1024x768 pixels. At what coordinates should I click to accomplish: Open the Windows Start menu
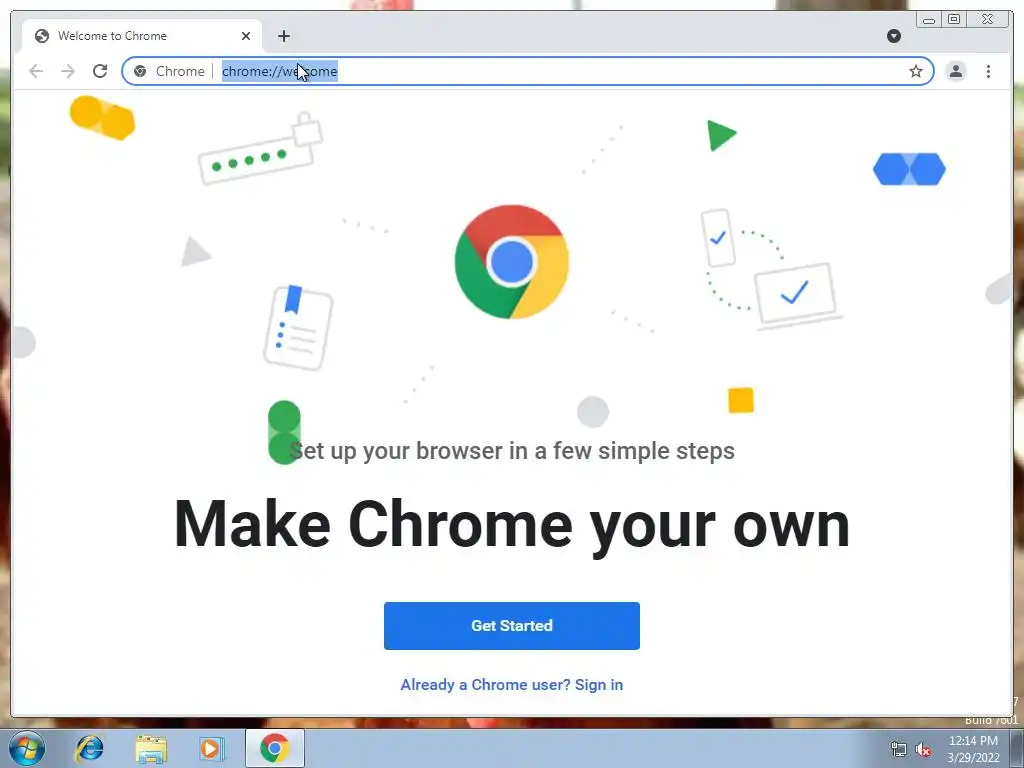pos(27,748)
